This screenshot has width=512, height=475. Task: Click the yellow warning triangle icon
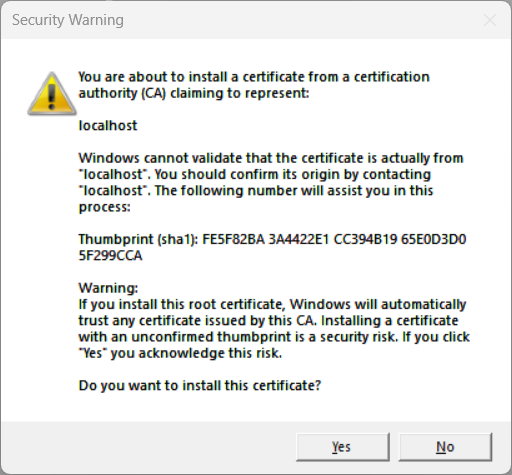(52, 94)
